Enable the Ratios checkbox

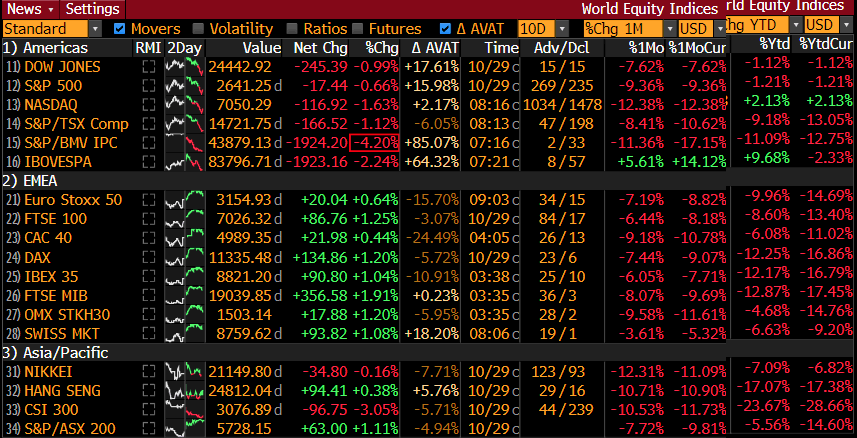tap(292, 28)
